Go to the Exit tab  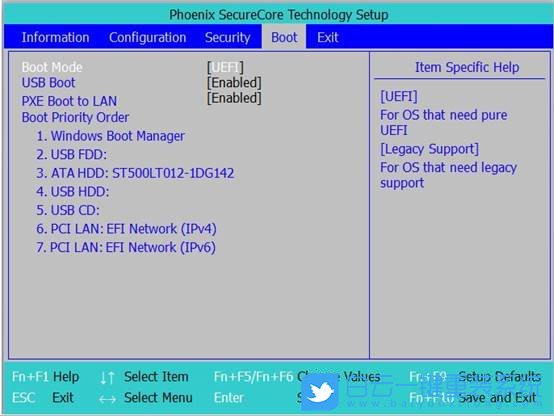pos(328,37)
